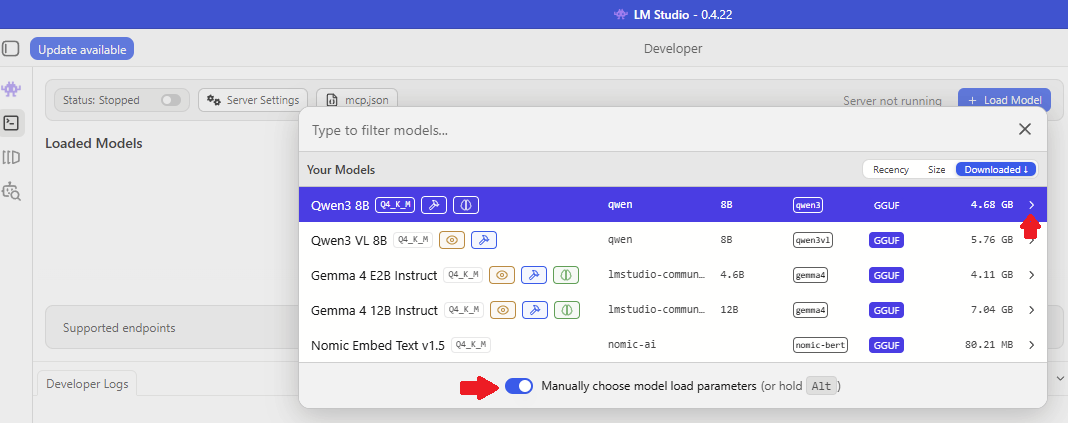Expand chevron for Gemma 4 E2B Instruct
1068x423 pixels.
1031,275
